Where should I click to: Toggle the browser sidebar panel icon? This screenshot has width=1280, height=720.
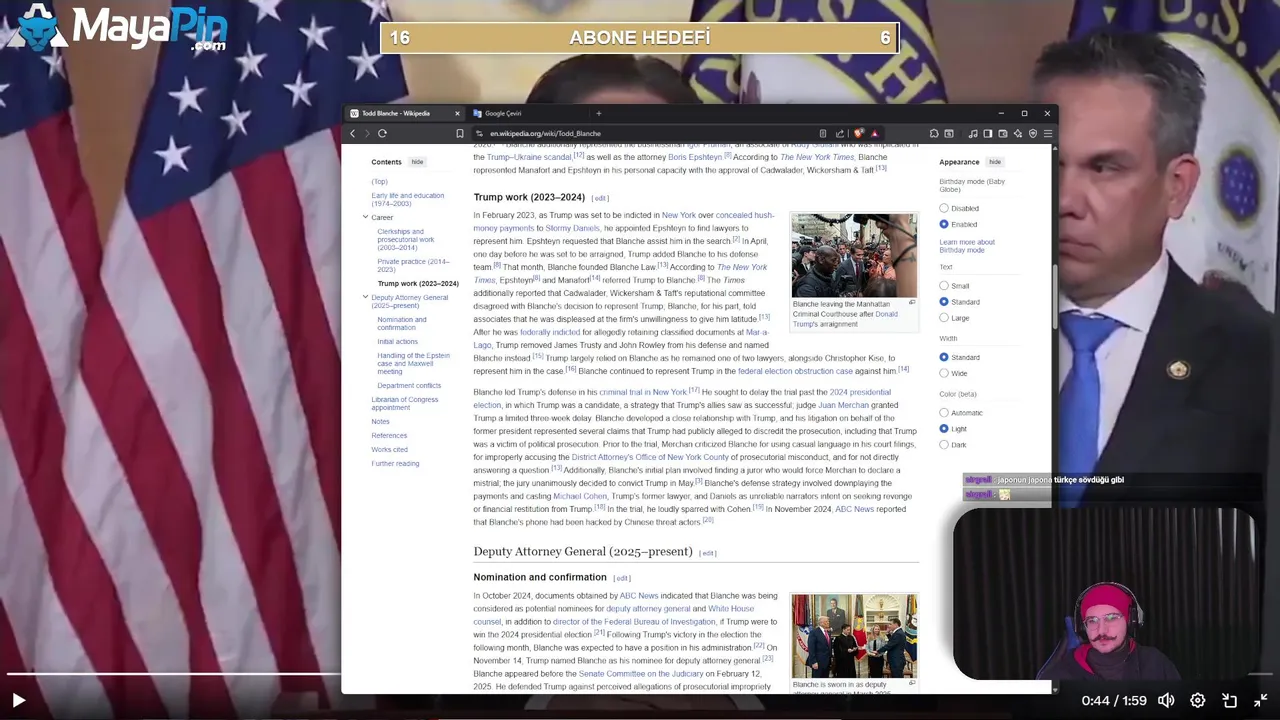(988, 133)
